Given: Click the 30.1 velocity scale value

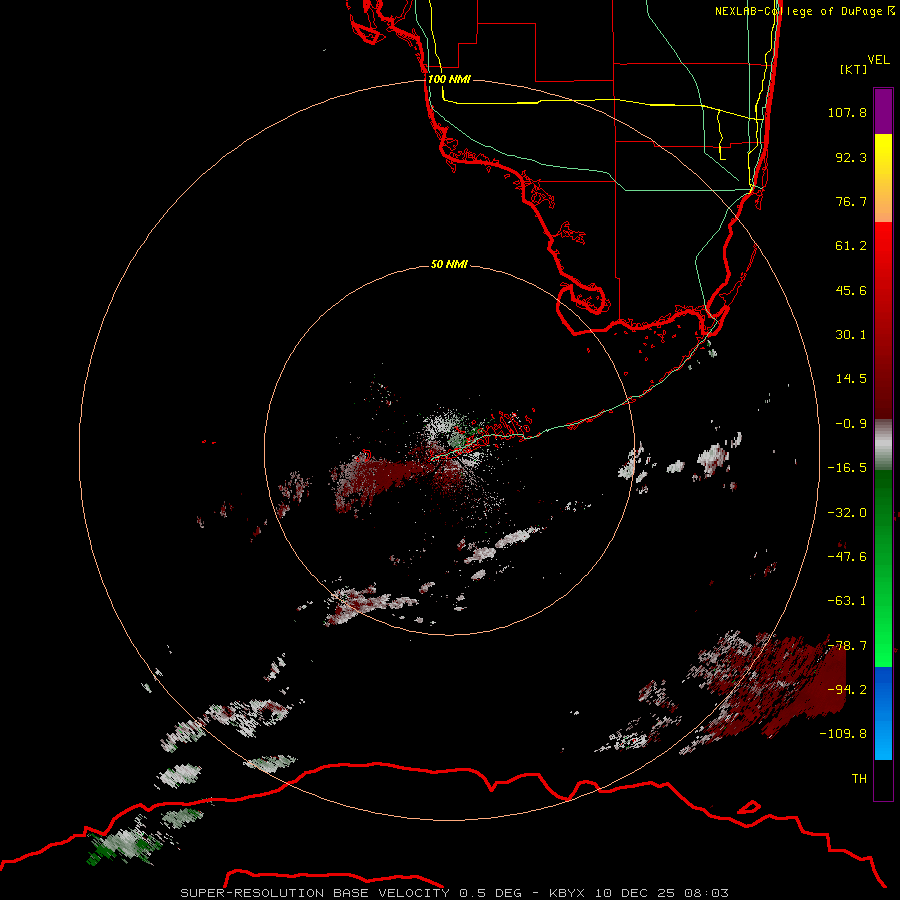Looking at the screenshot, I should tap(851, 335).
